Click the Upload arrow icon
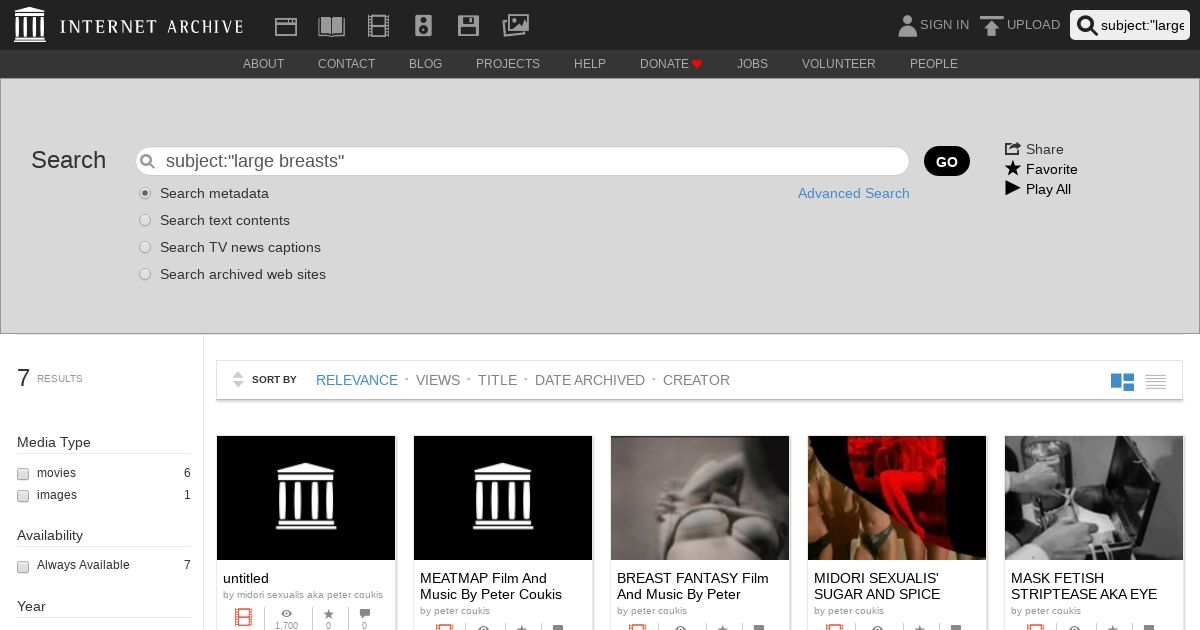Image resolution: width=1200 pixels, height=630 pixels. pos(991,26)
